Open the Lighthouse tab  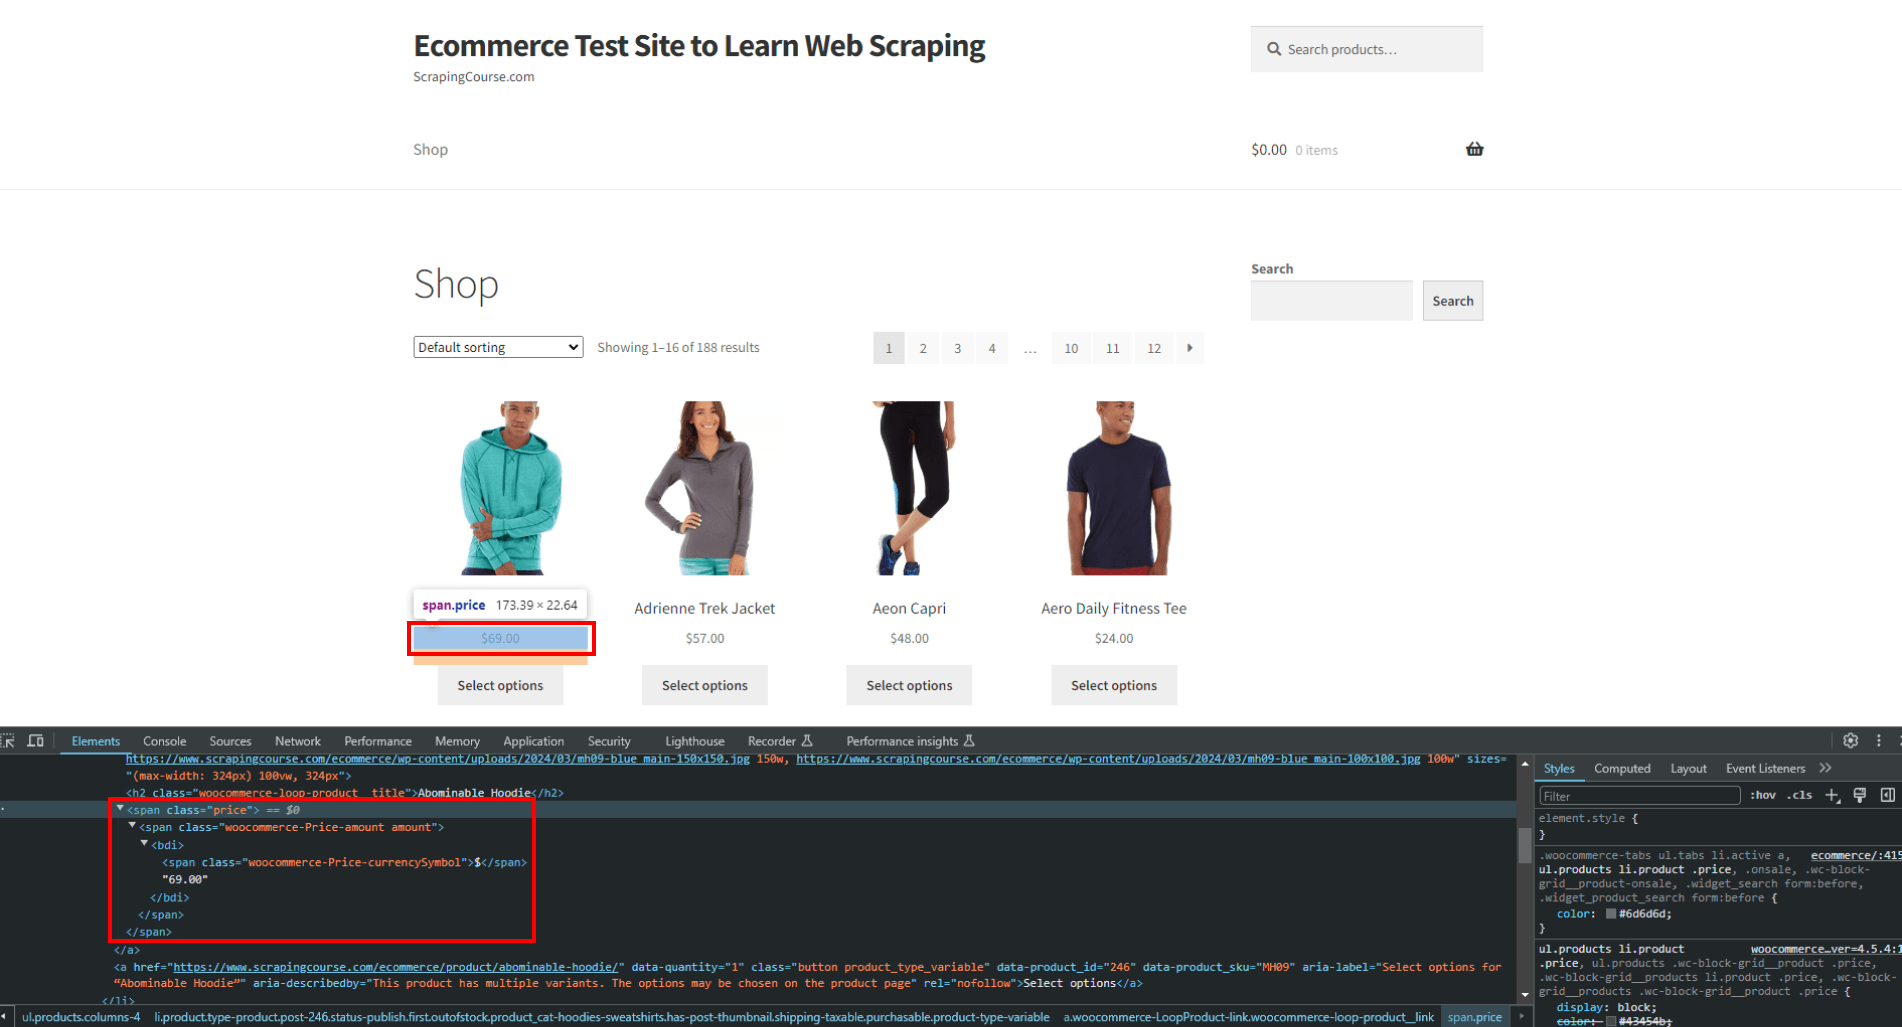click(695, 741)
